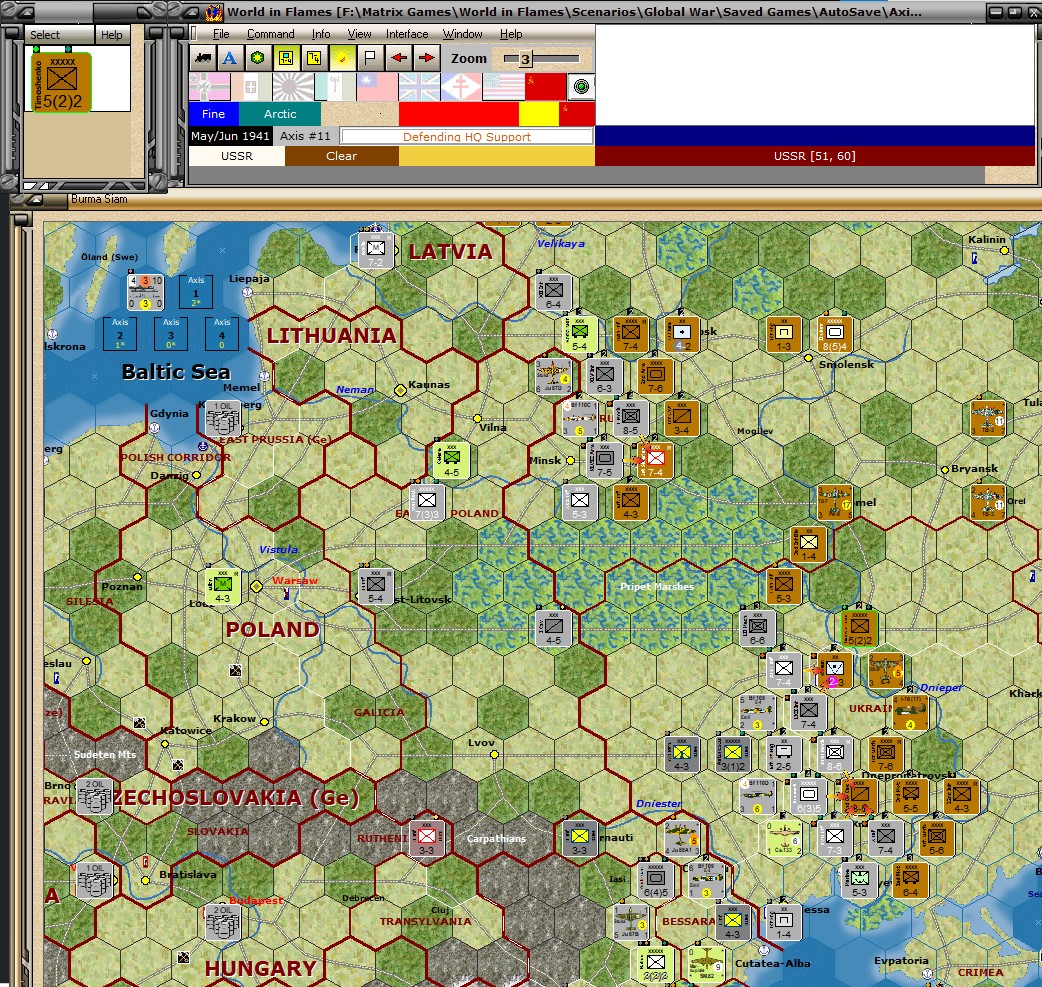Select the gray 4-5 unit in Pripet Marshes
This screenshot has height=987, width=1042.
[554, 628]
